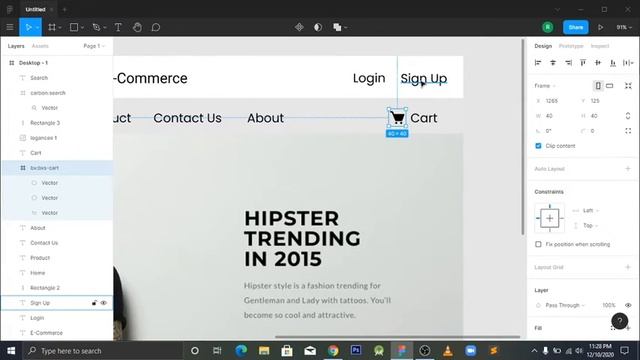Click the Present play icon
Image resolution: width=640 pixels, height=360 pixels.
tap(600, 27)
